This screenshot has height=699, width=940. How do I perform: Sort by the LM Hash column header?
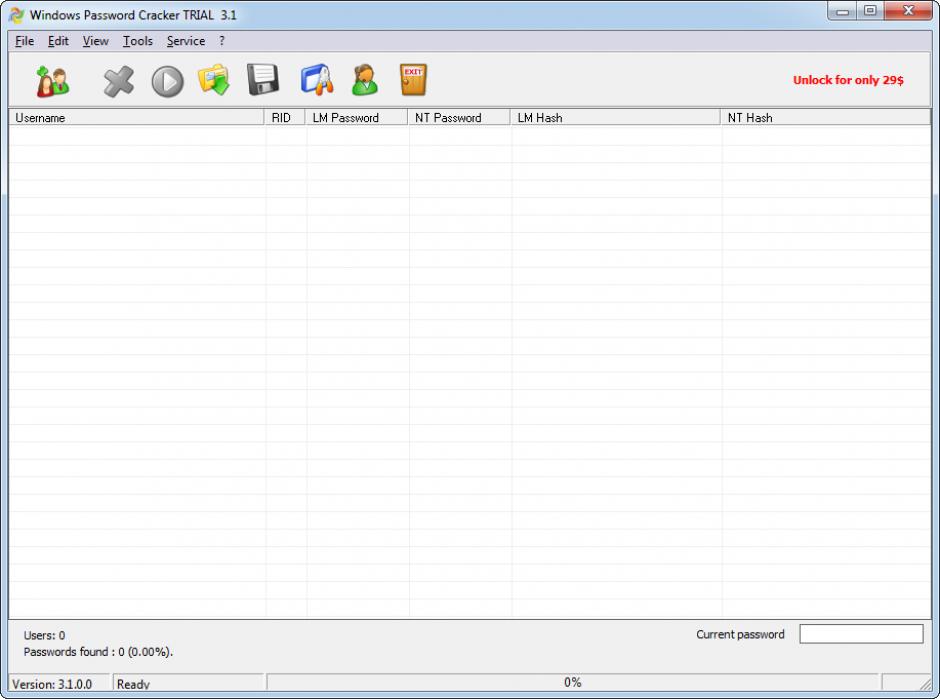616,117
